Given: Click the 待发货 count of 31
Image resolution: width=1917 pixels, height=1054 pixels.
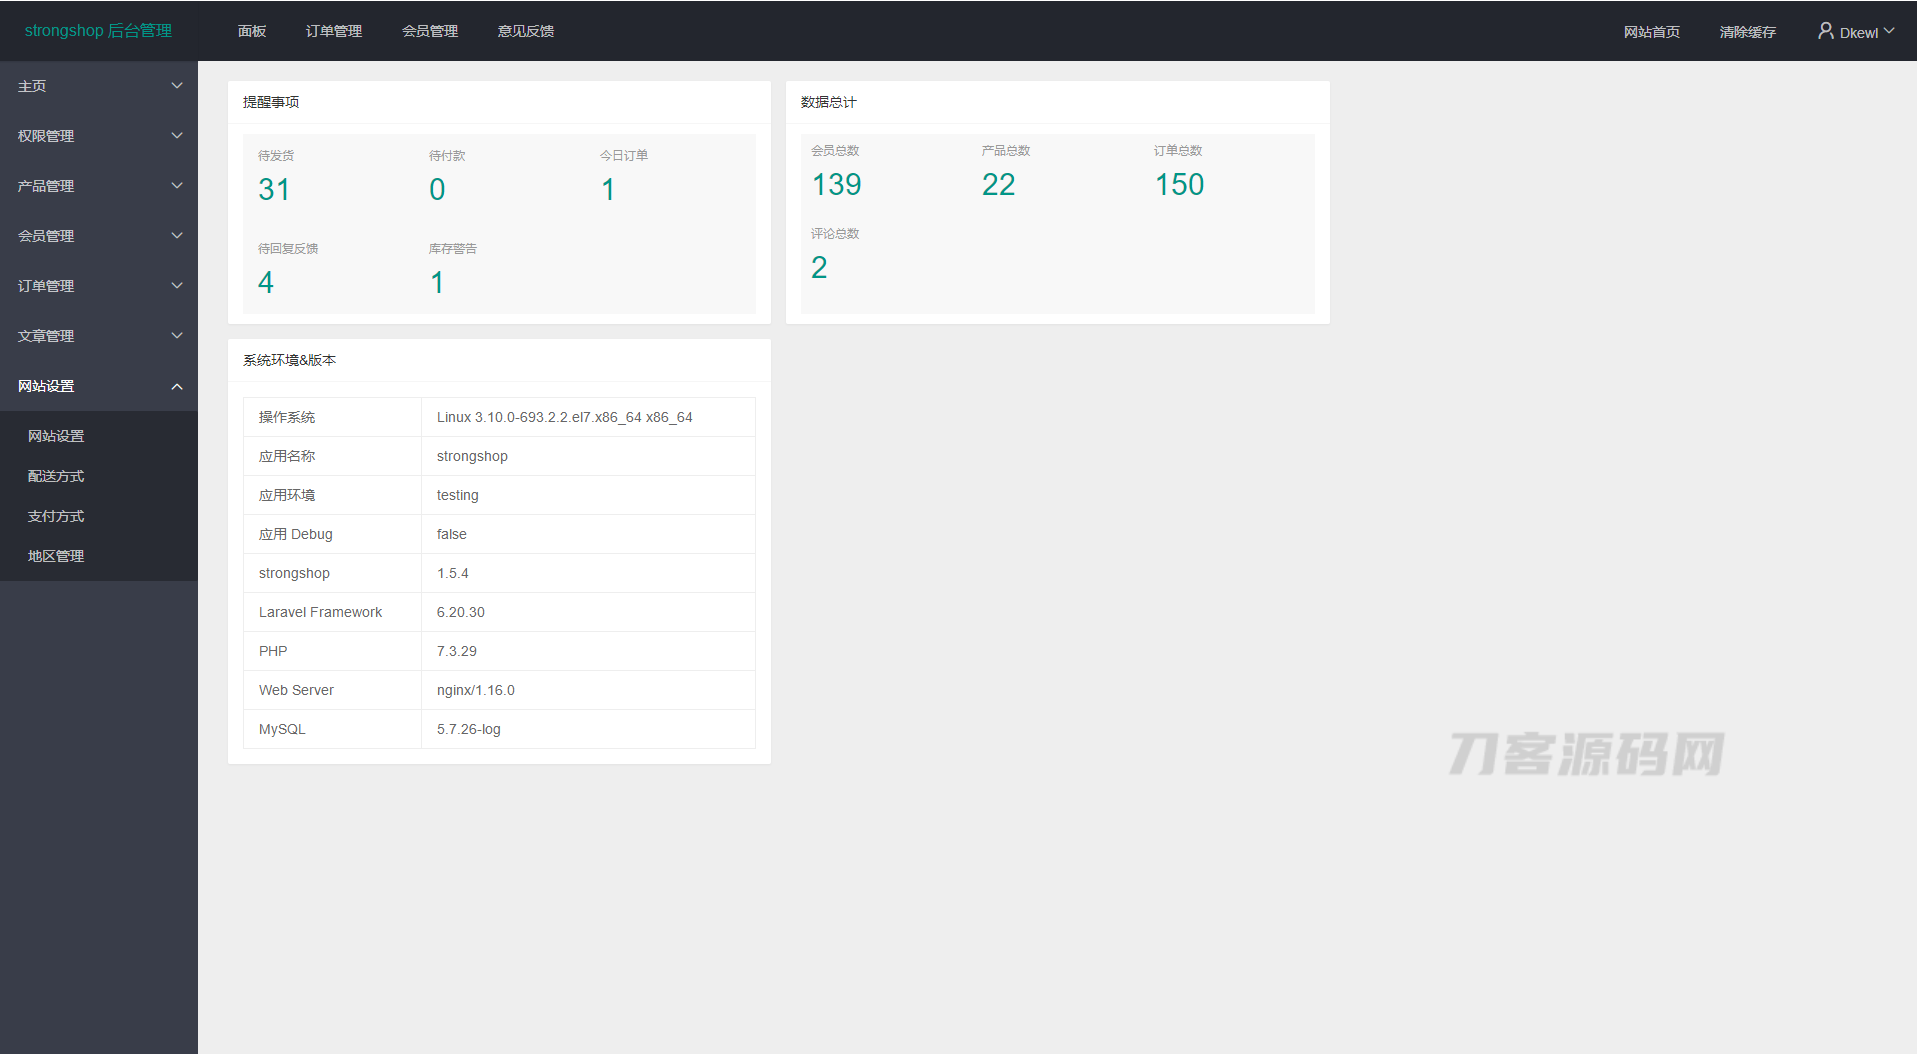Looking at the screenshot, I should [274, 189].
